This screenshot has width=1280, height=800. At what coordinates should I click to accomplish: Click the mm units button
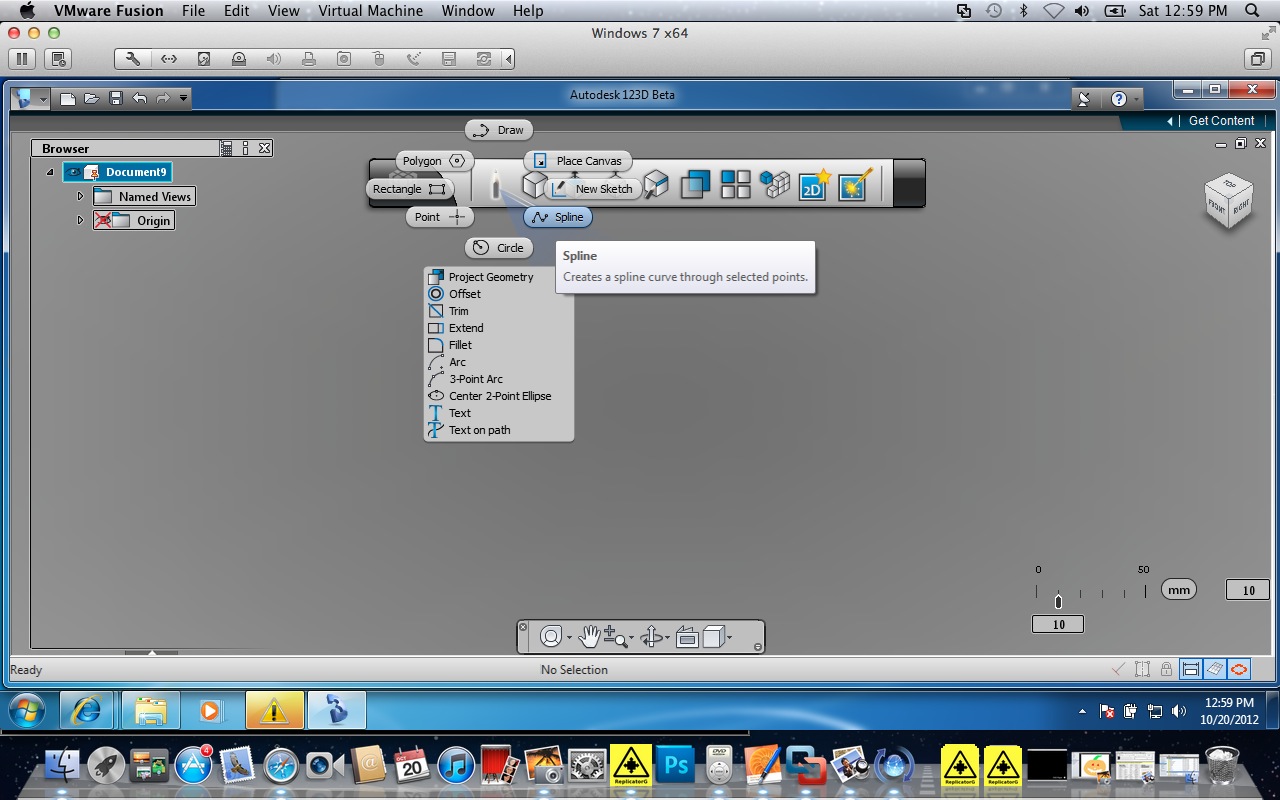1179,590
